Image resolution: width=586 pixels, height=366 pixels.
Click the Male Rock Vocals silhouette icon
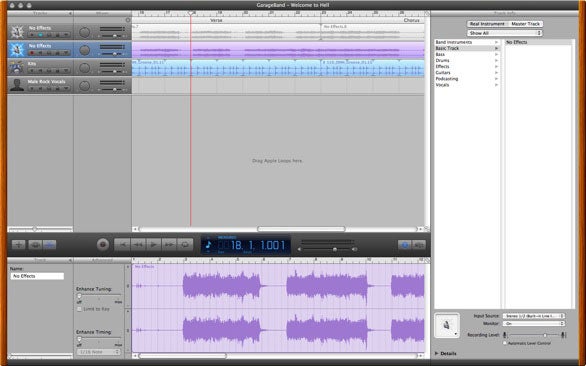click(x=16, y=86)
